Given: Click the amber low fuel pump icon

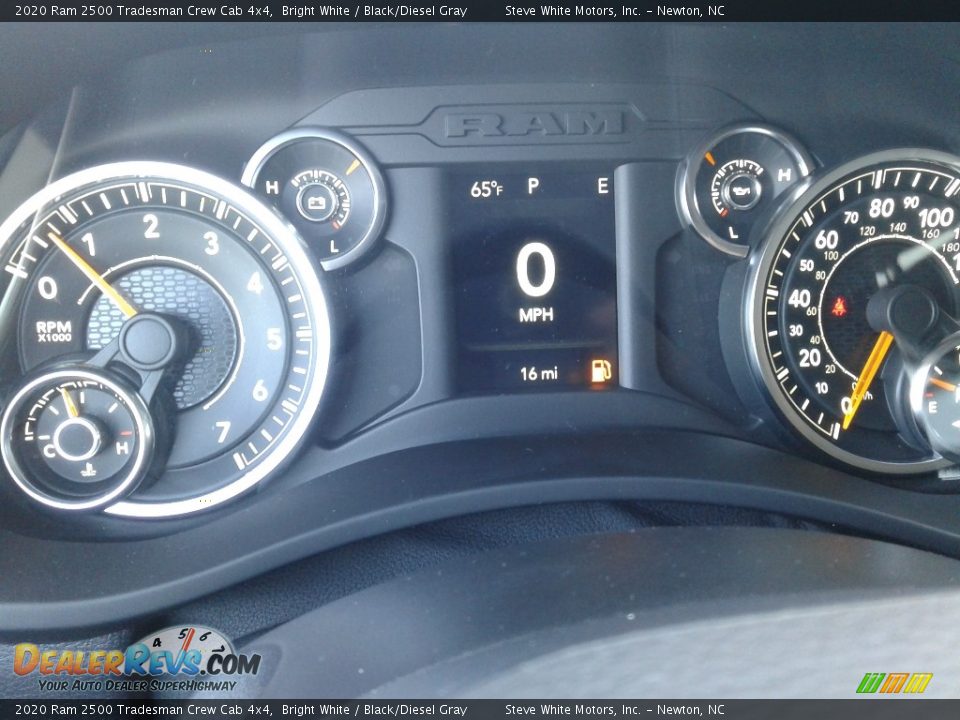Looking at the screenshot, I should coord(600,372).
